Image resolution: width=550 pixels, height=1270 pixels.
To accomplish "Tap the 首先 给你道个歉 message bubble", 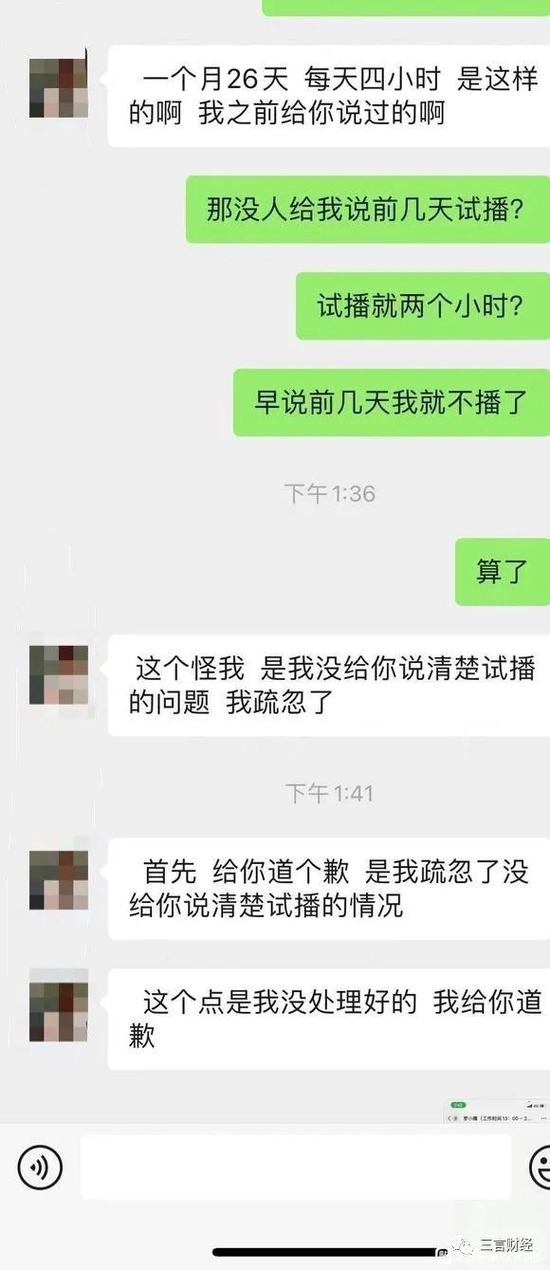I will [329, 889].
